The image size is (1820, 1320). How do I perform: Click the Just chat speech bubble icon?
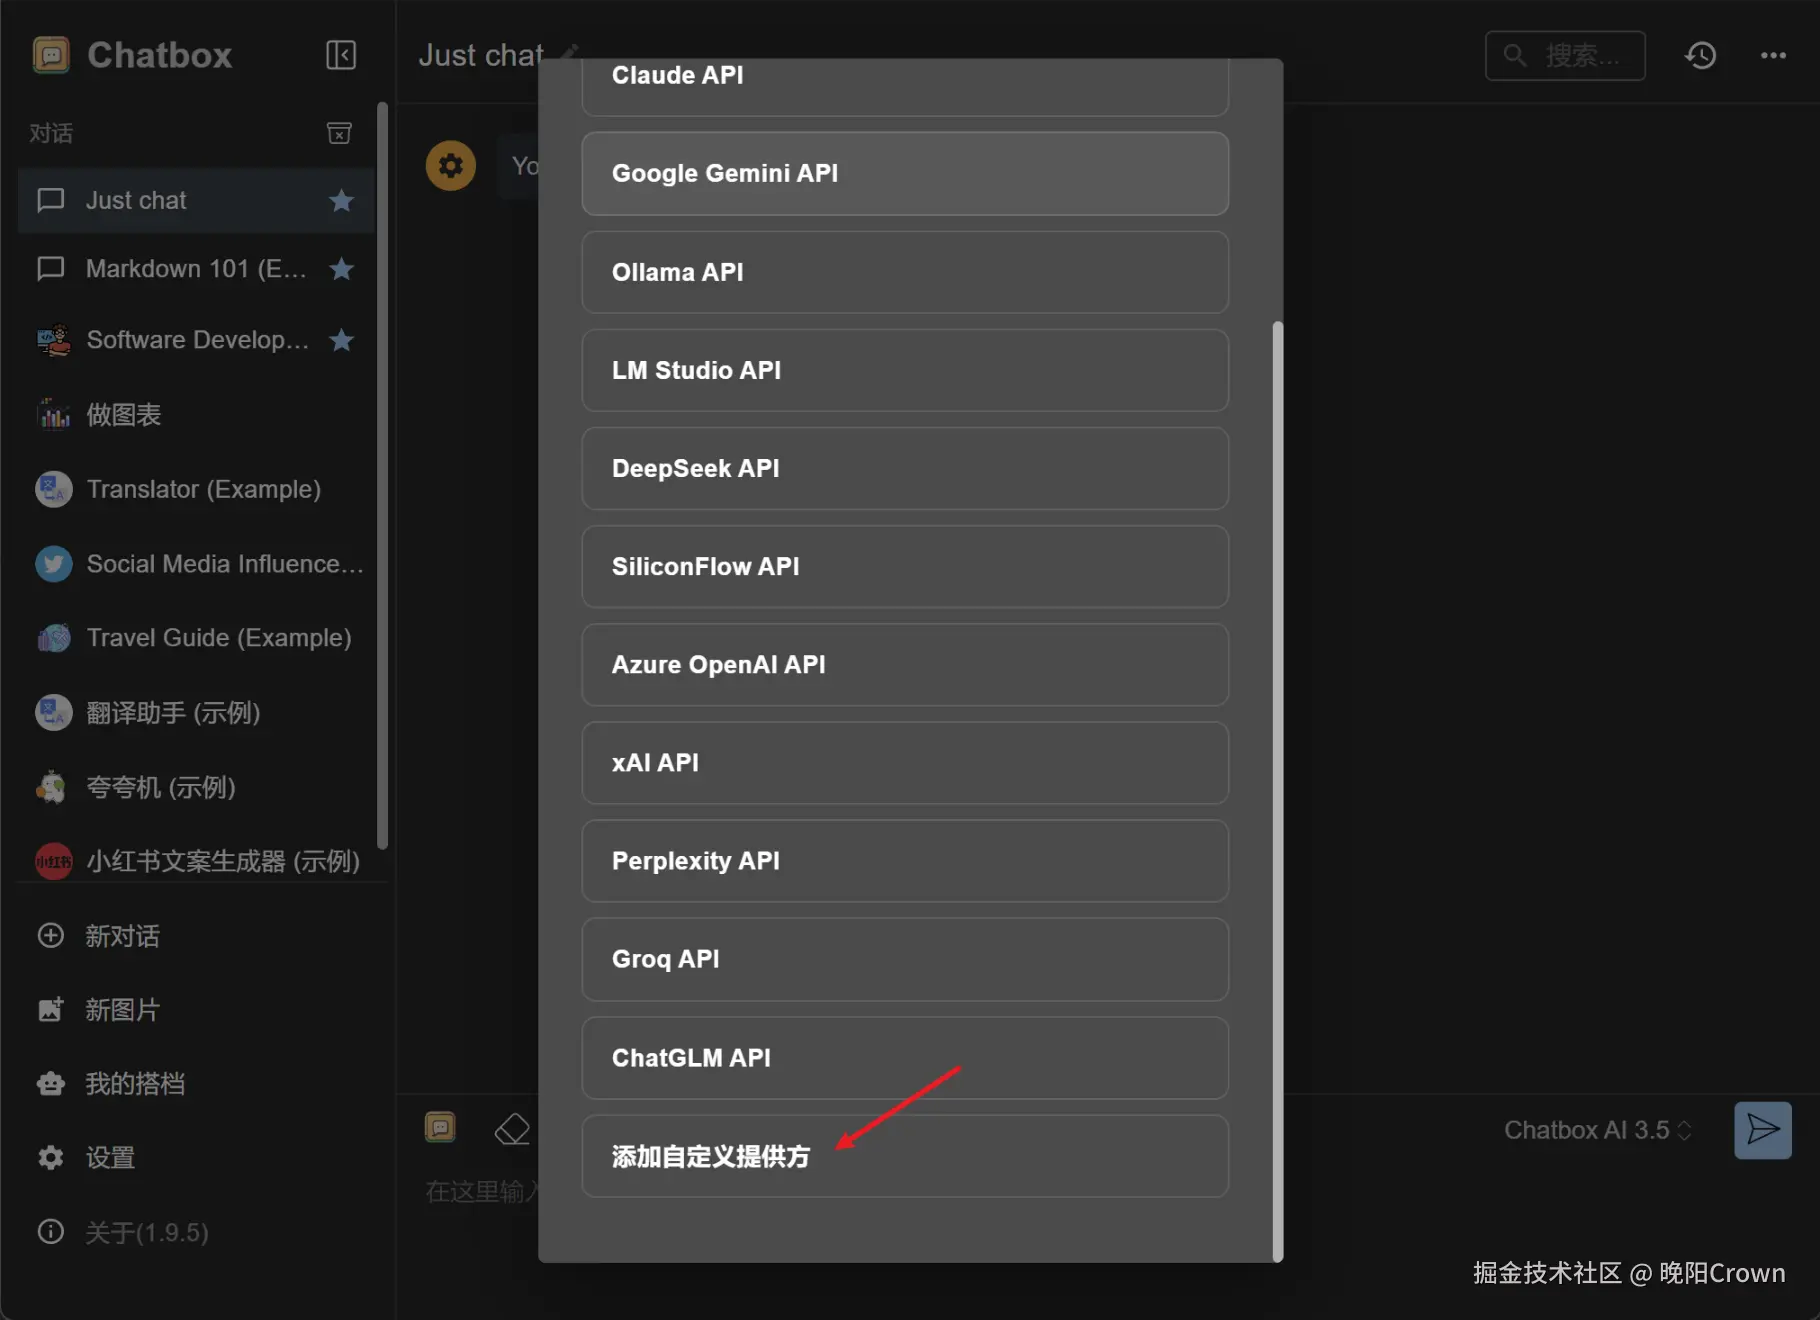[x=51, y=201]
